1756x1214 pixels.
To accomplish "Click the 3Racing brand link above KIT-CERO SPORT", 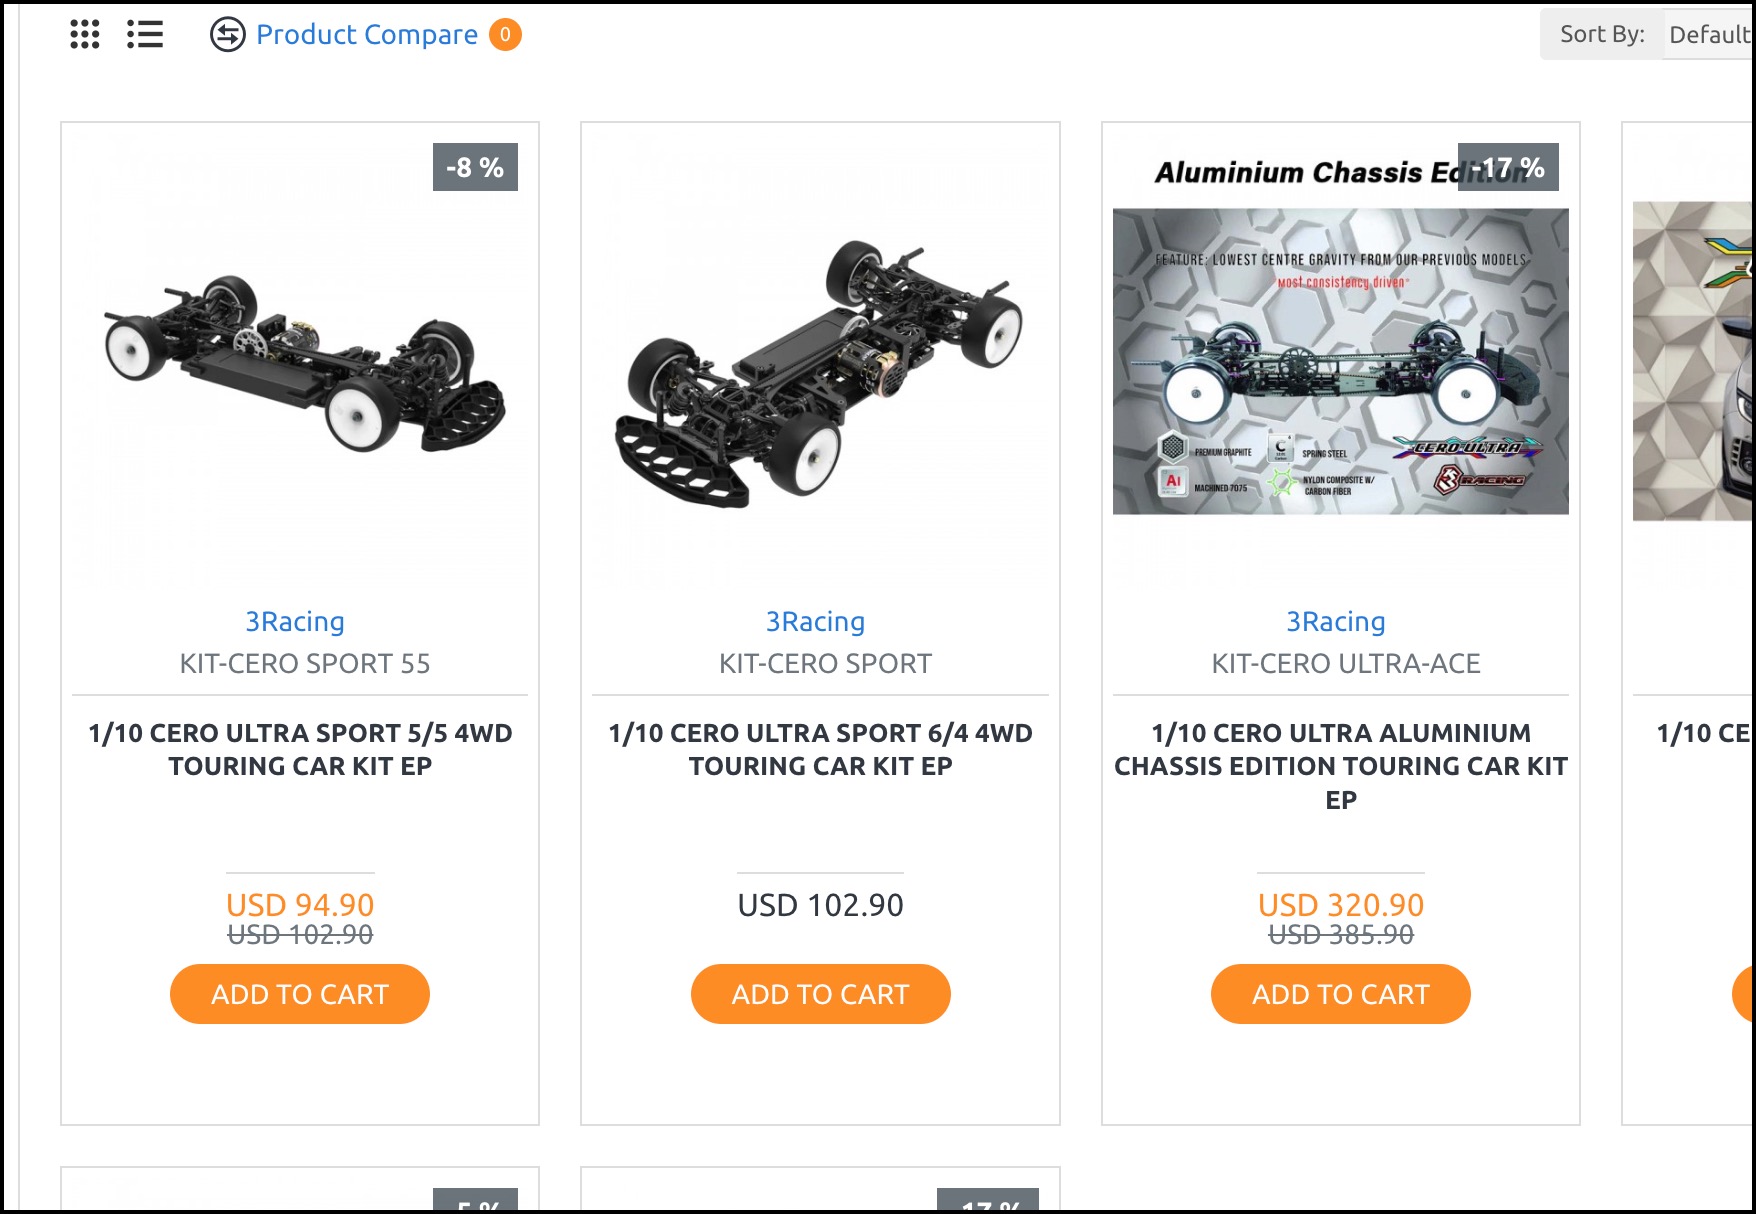I will point(815,621).
